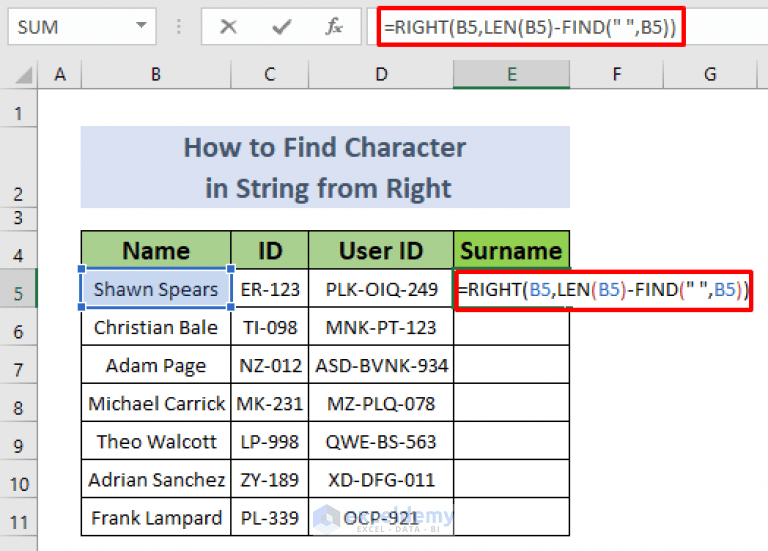The image size is (768, 551).
Task: Confirm the formula with checkmark icon
Action: pos(282,26)
